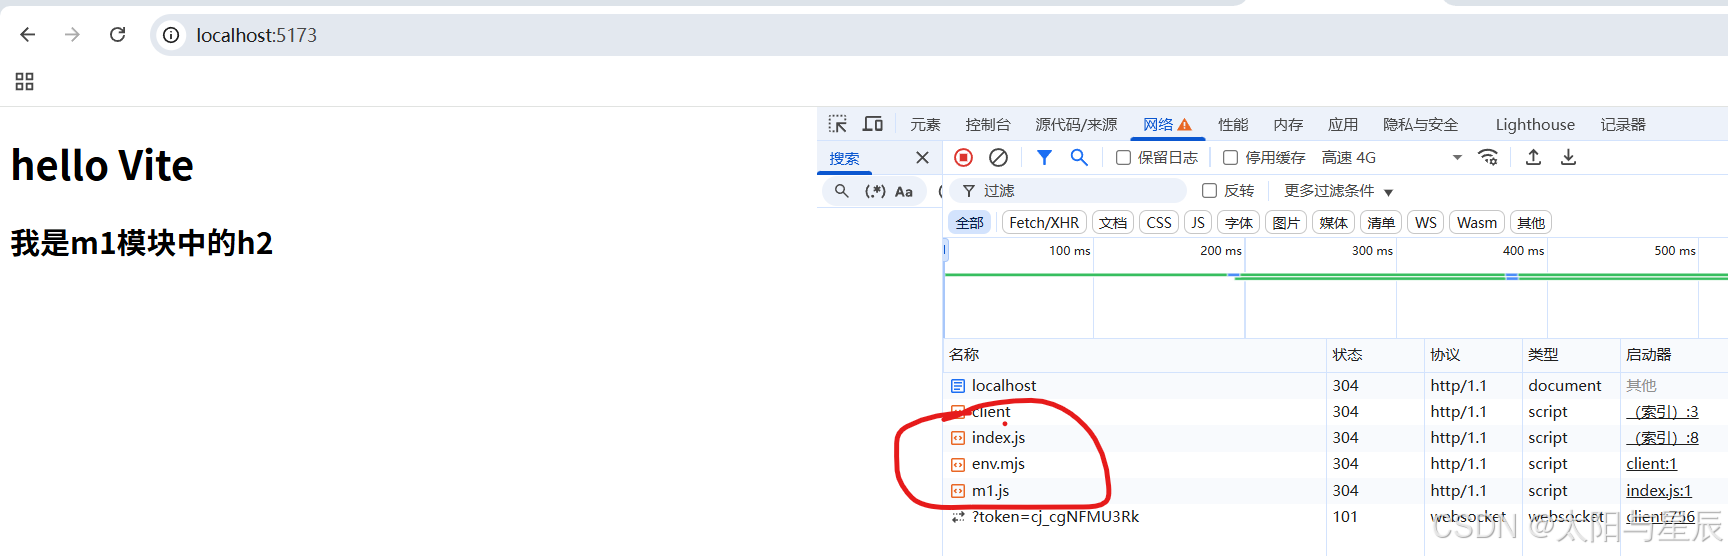Toggle match case Aa in search

pos(904,191)
